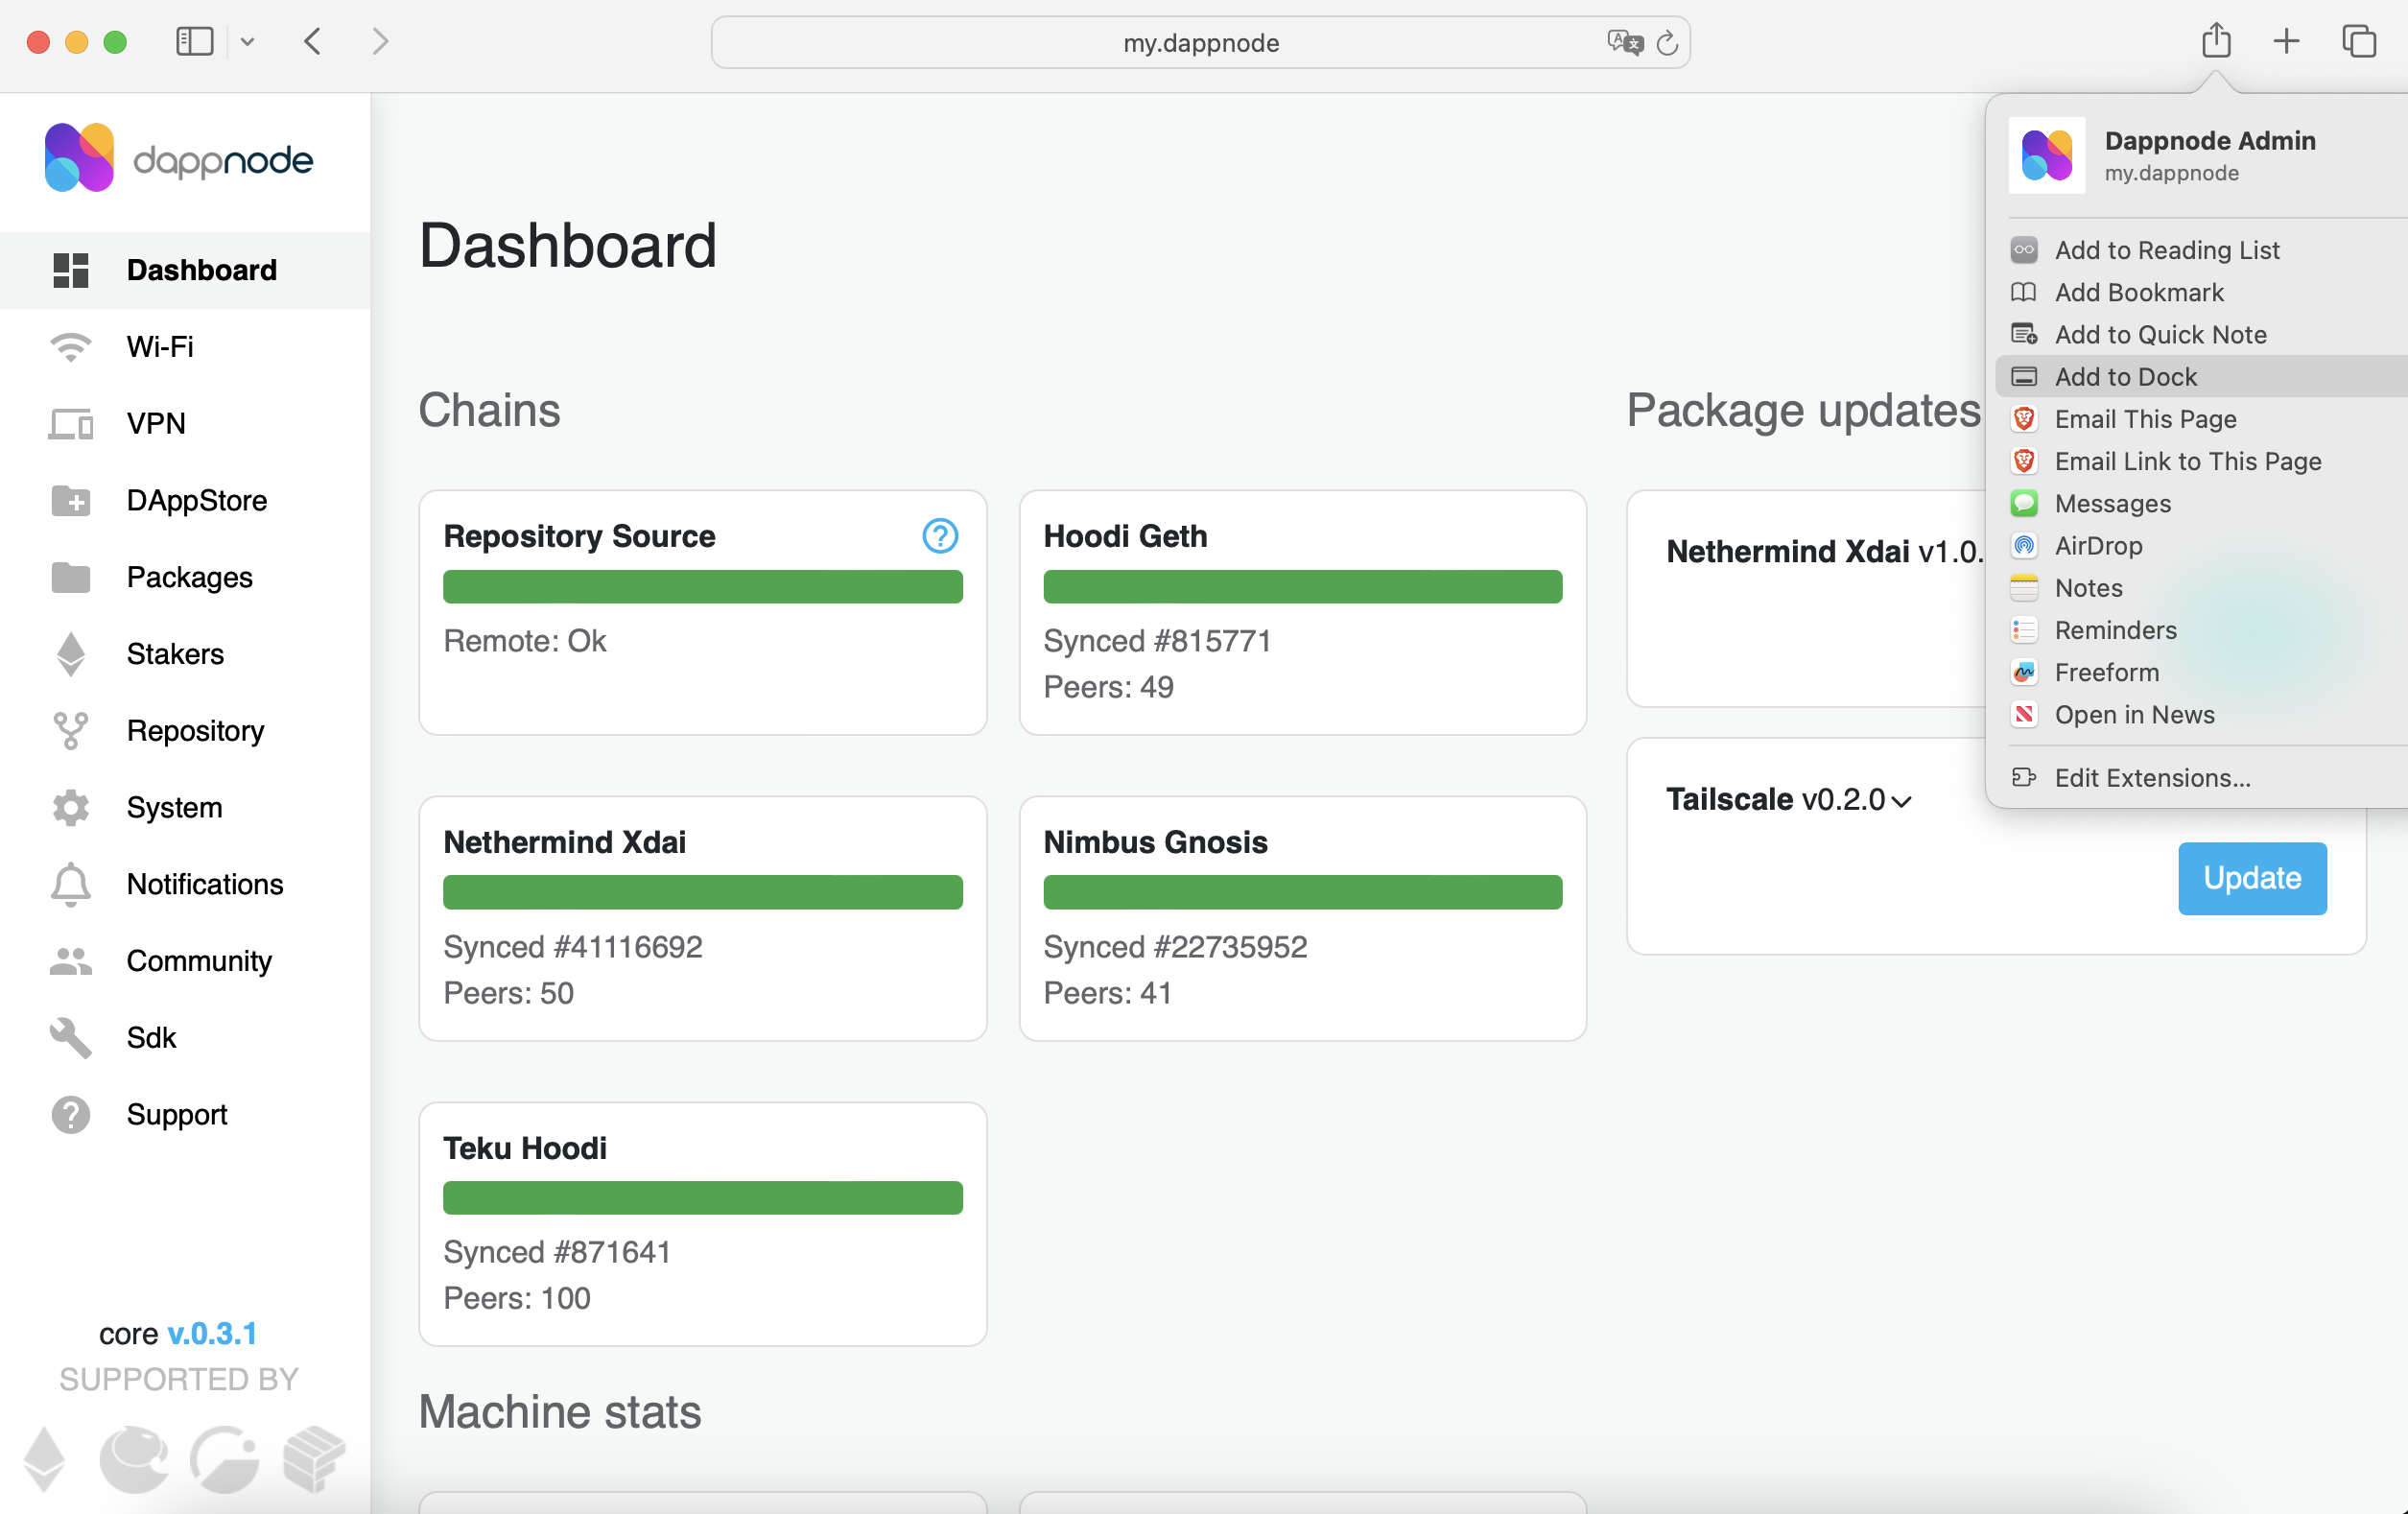The width and height of the screenshot is (2408, 1514).
Task: Click the translate icon in address bar
Action: (1624, 42)
